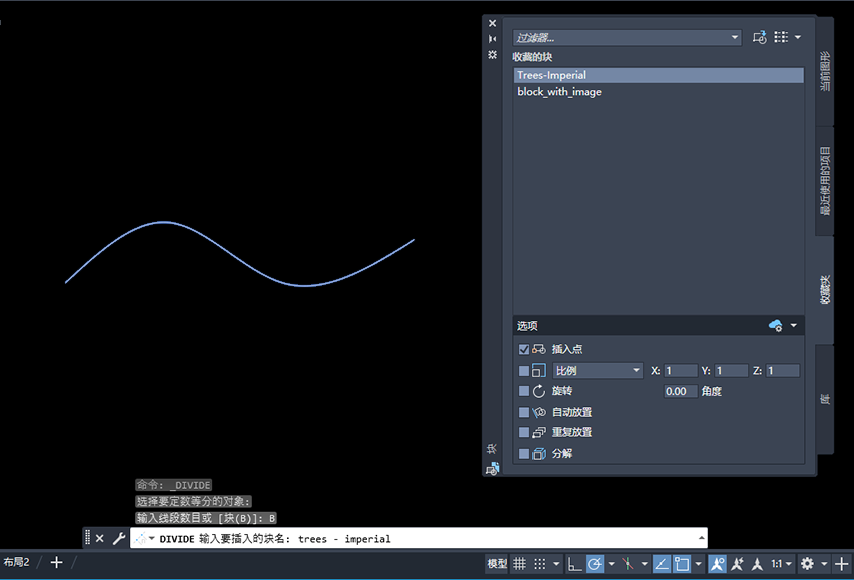Screen dimensions: 854x580
Task: Uncheck the 插入点 checkbox
Action: click(x=524, y=349)
